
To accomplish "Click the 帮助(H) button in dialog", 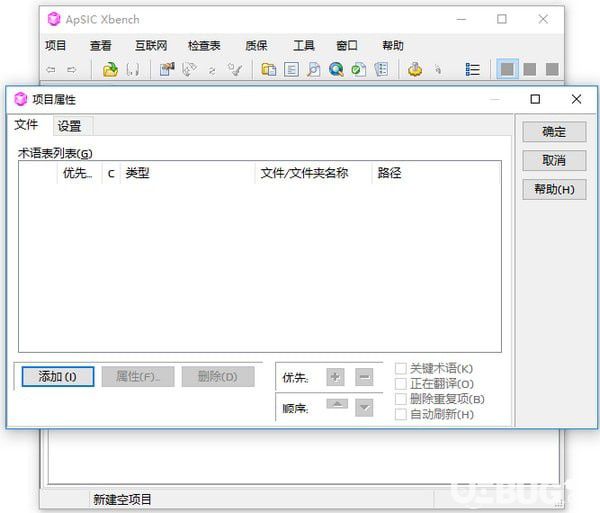I will (x=554, y=189).
